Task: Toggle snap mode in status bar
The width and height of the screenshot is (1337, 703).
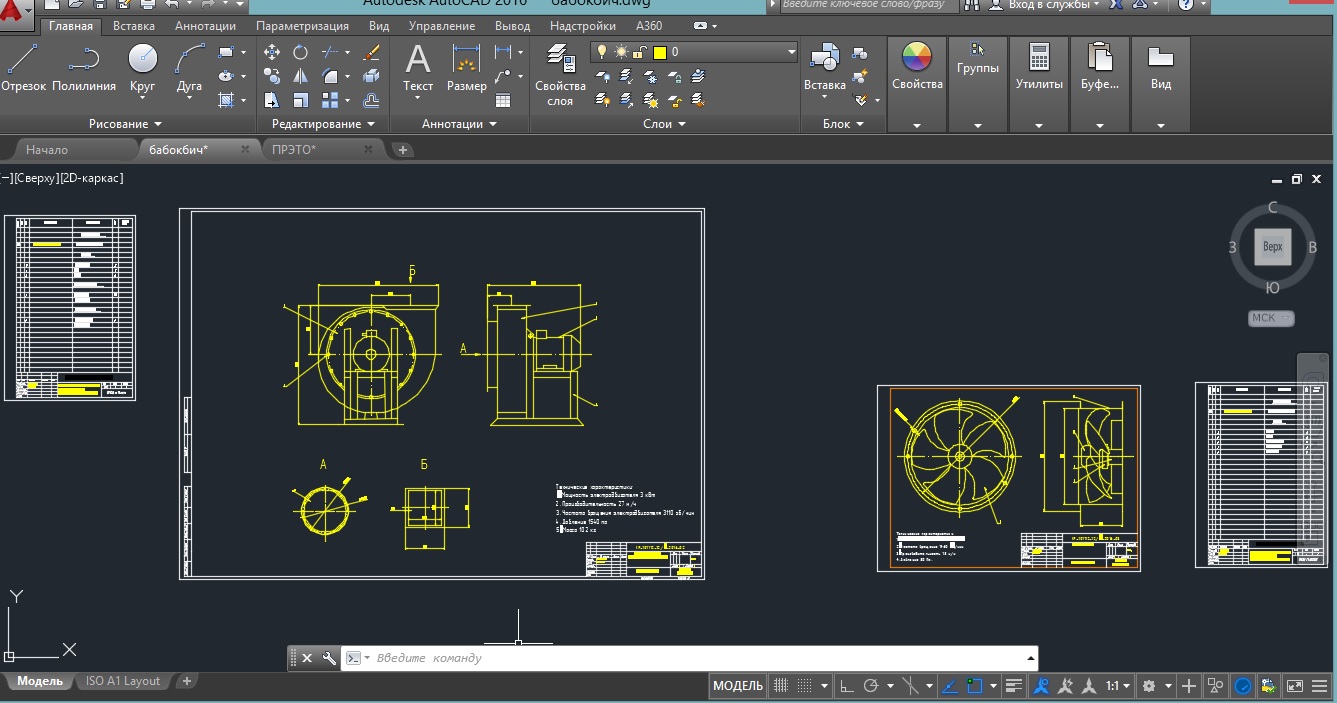Action: (804, 686)
